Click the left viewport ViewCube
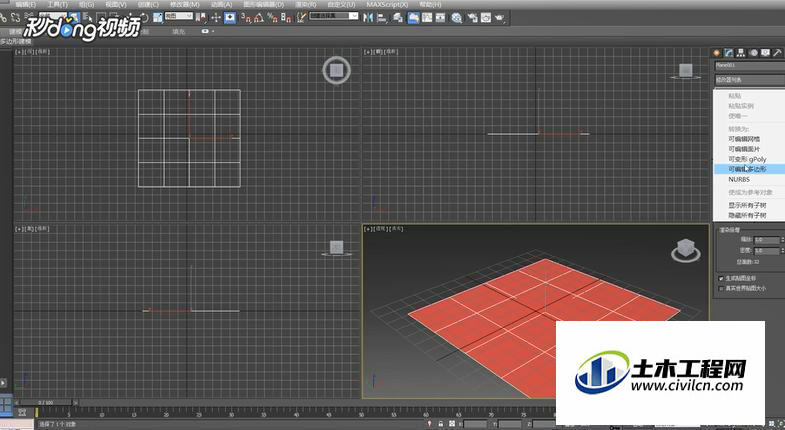 (x=336, y=248)
